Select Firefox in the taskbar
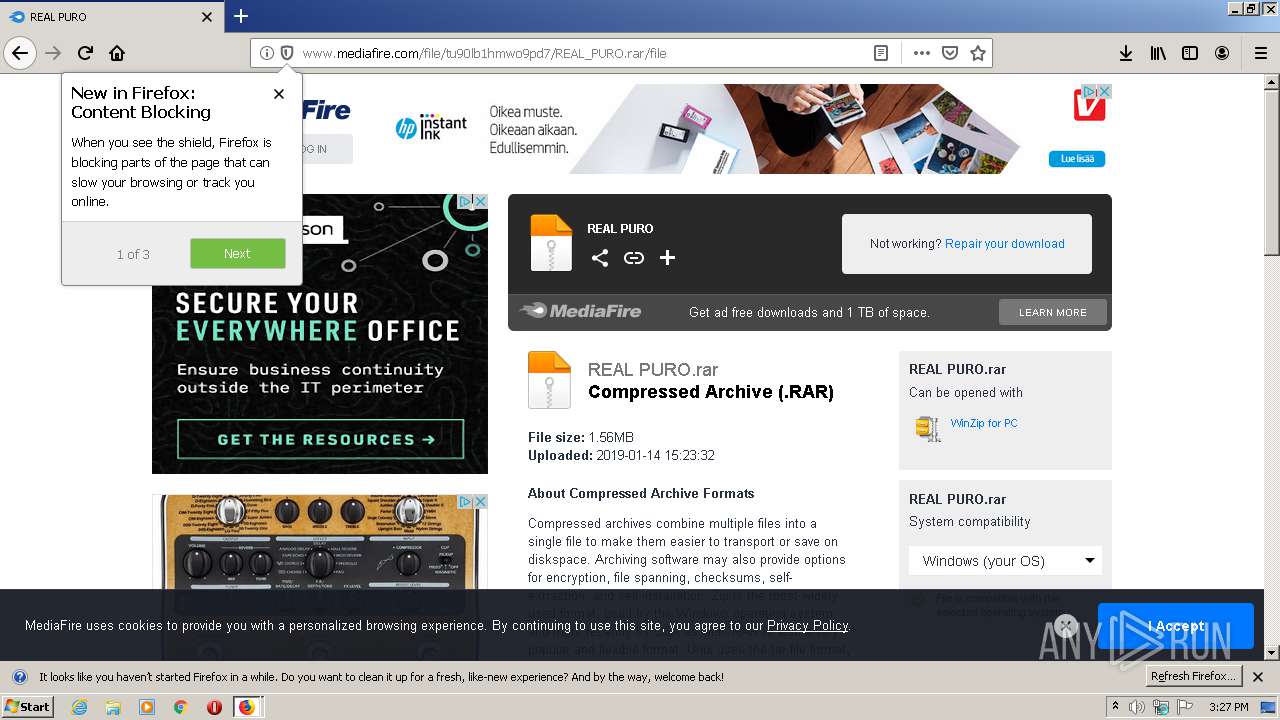 pyautogui.click(x=247, y=707)
